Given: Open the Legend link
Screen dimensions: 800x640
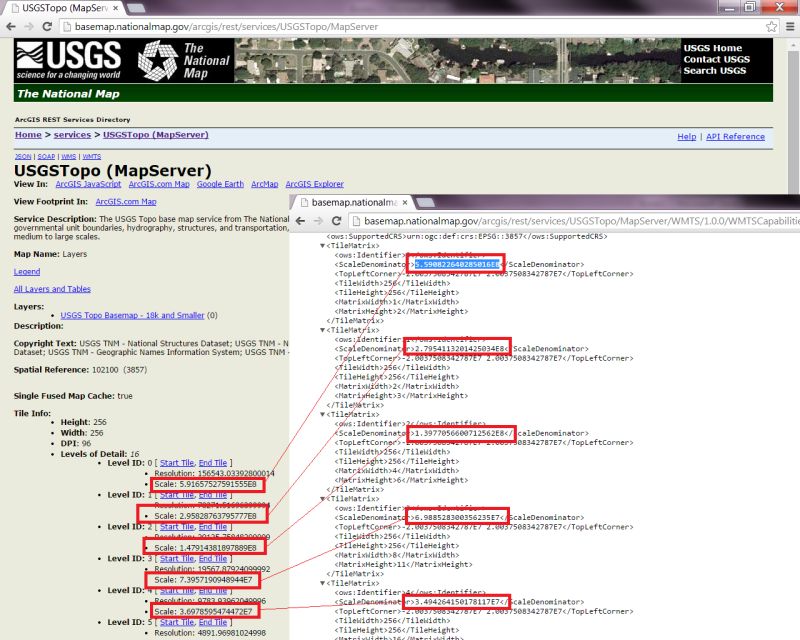Looking at the screenshot, I should 27,272.
